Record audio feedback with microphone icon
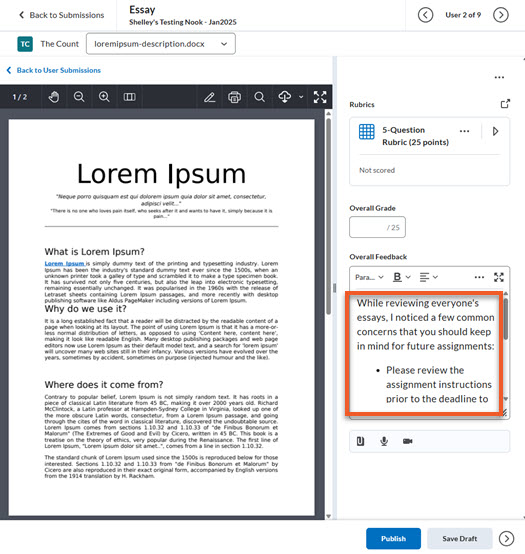Image resolution: width=525 pixels, height=554 pixels. 384,441
